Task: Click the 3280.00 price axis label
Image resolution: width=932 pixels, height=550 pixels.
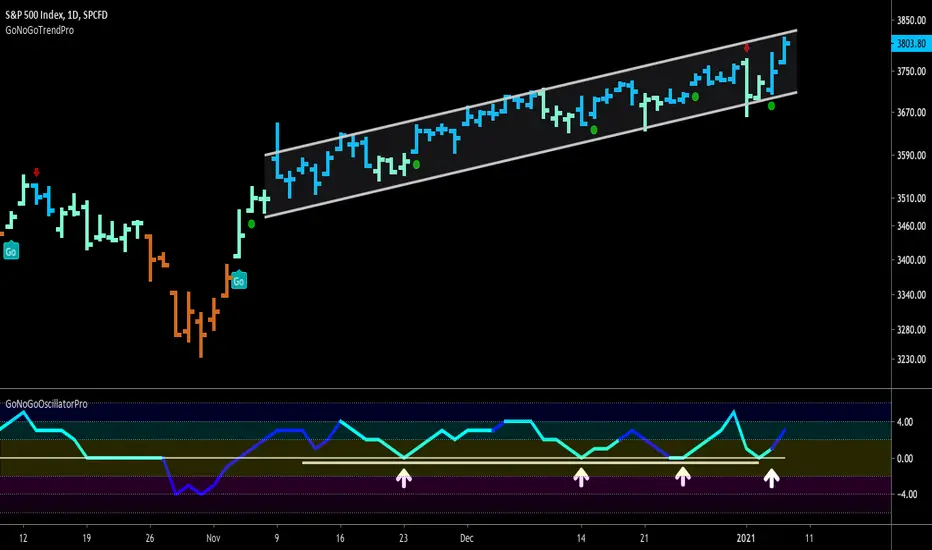Action: pos(911,330)
